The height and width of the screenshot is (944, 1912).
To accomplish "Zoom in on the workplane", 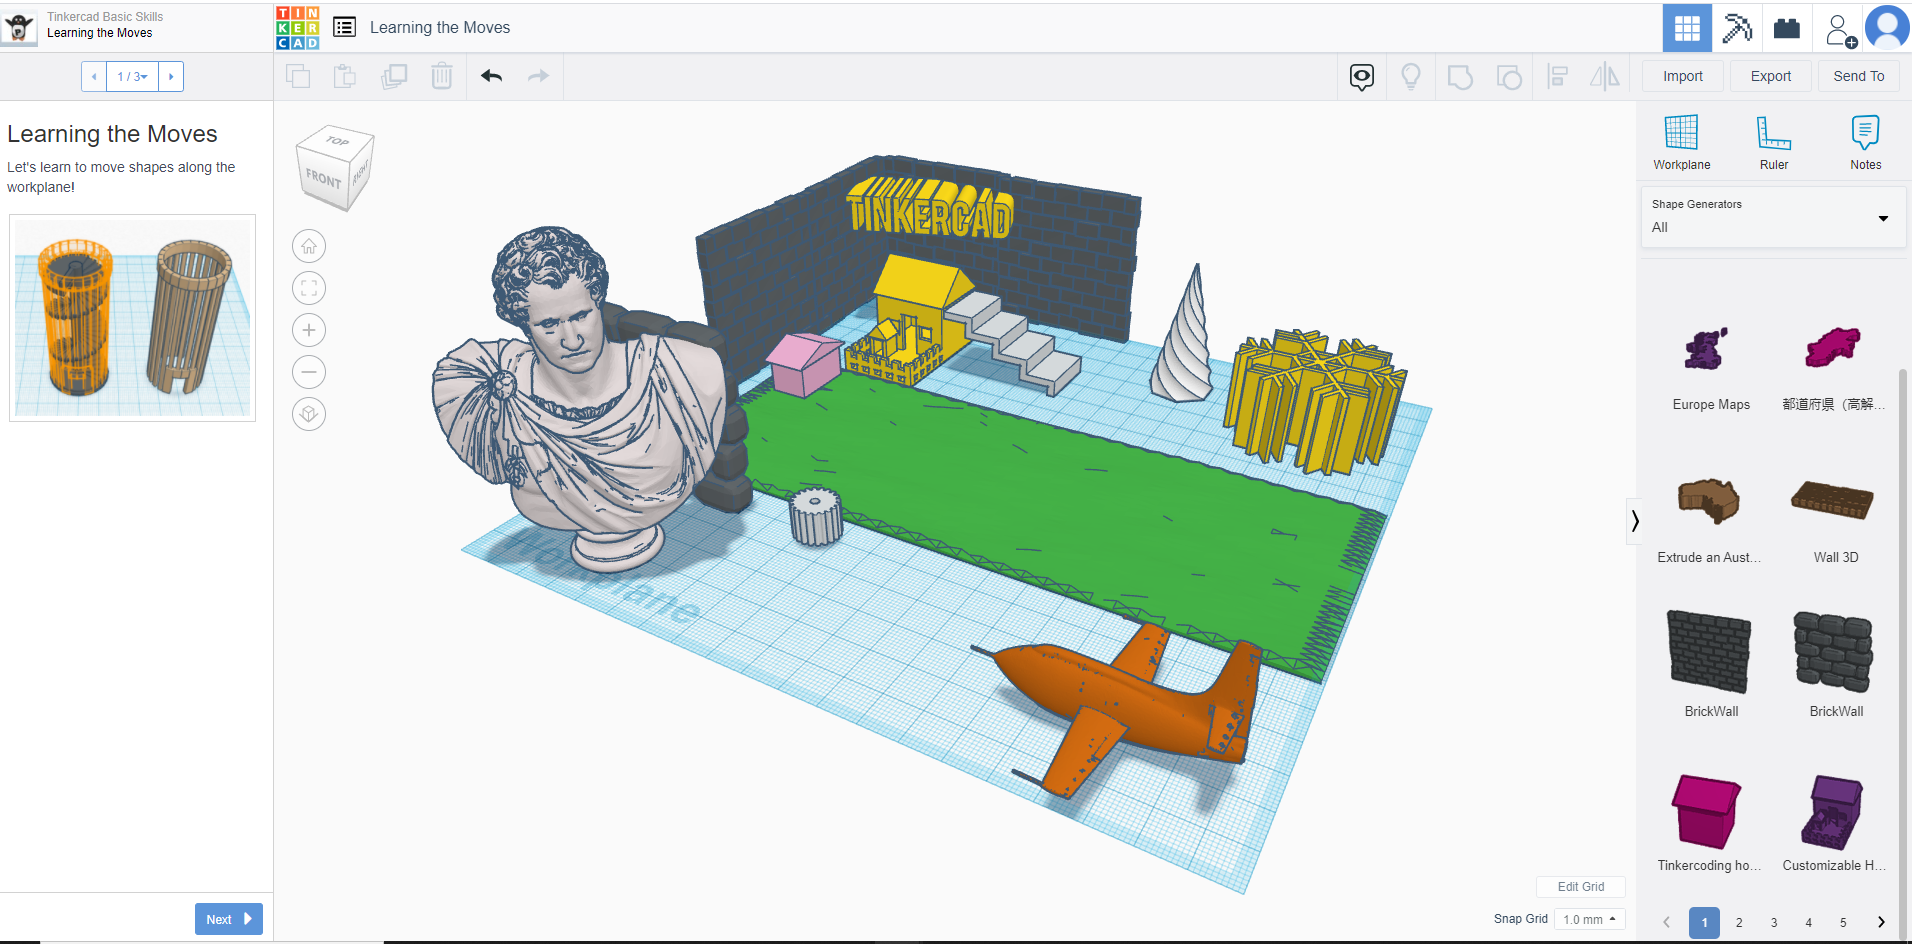I will 309,330.
